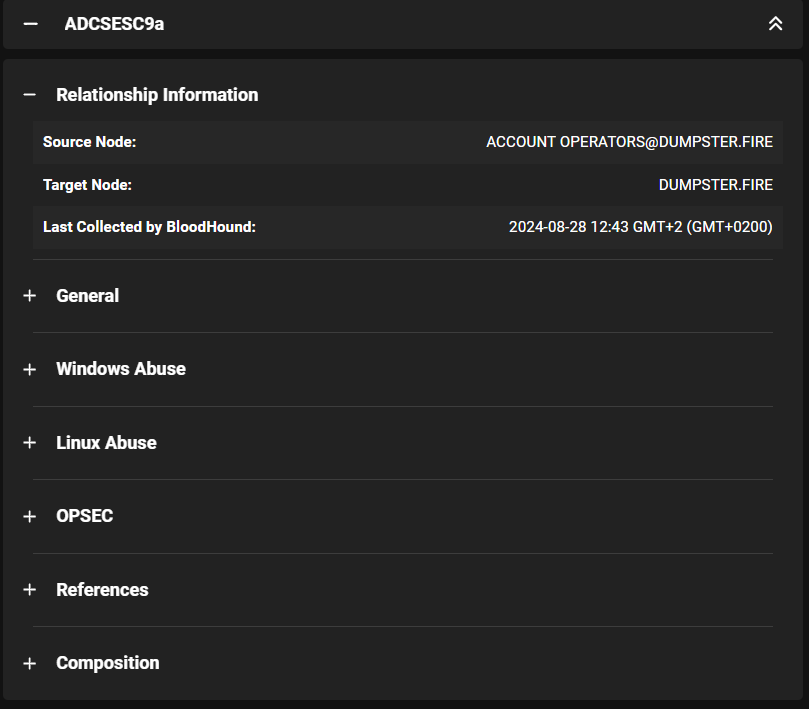Open the OPSEC section header

click(x=85, y=516)
